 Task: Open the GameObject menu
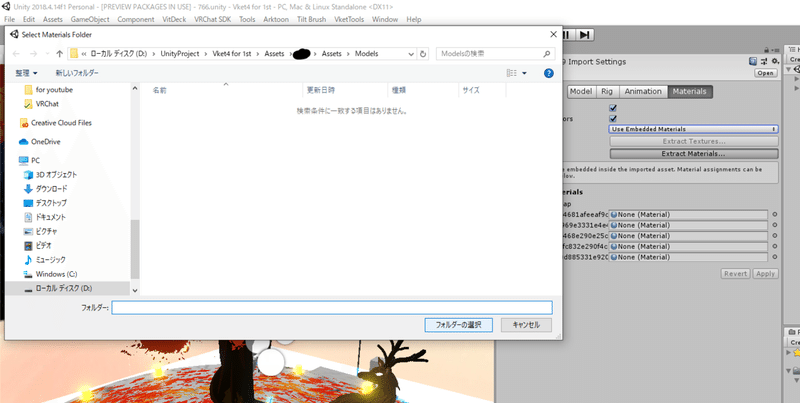[90, 19]
